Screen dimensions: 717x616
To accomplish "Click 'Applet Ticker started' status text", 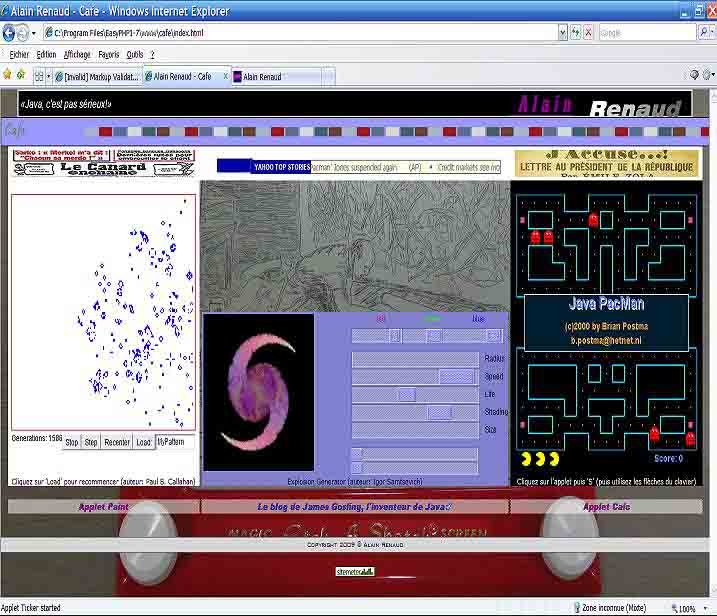I will [31, 608].
